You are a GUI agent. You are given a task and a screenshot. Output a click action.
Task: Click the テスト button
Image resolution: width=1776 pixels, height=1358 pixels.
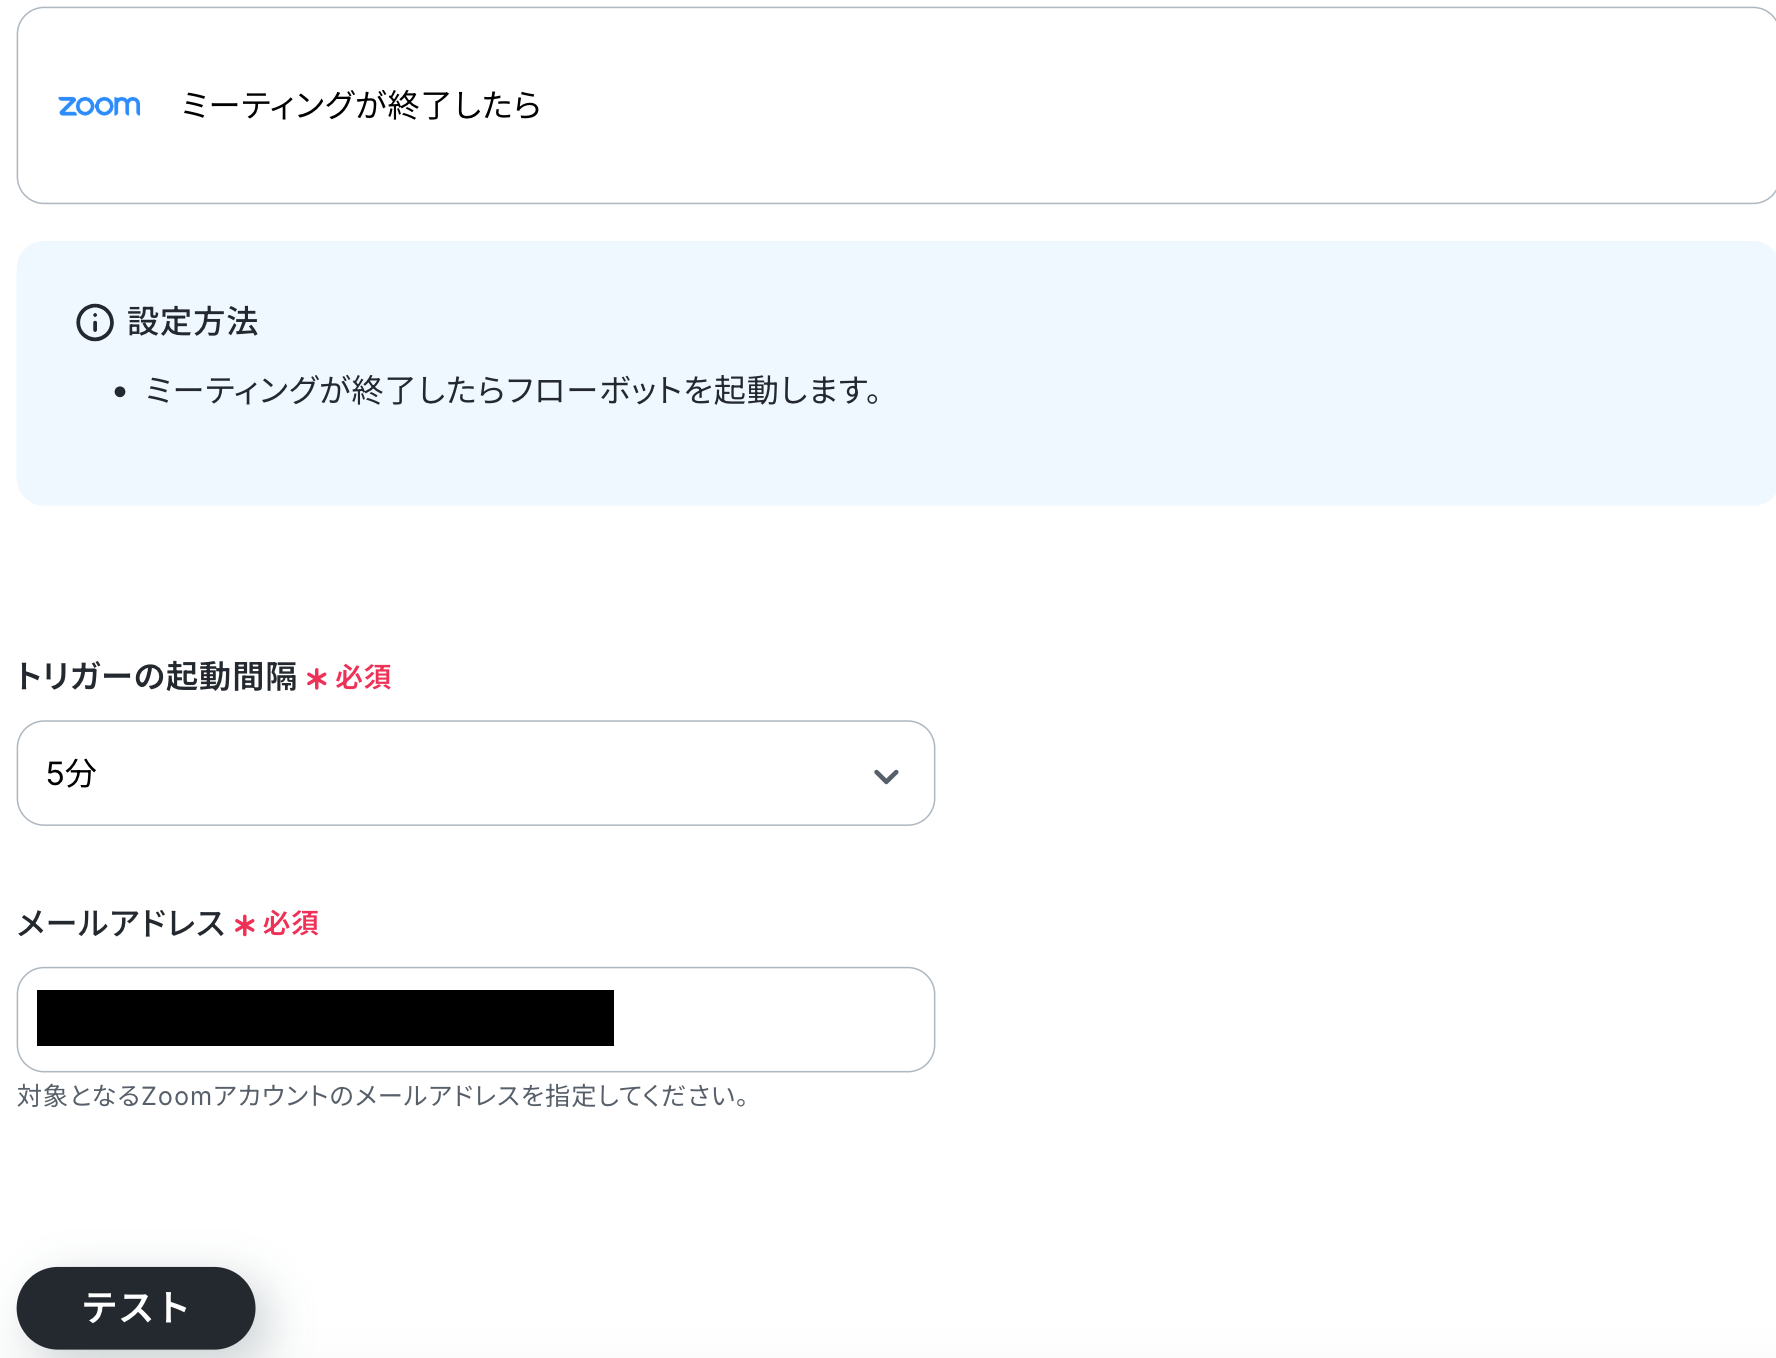(x=136, y=1308)
